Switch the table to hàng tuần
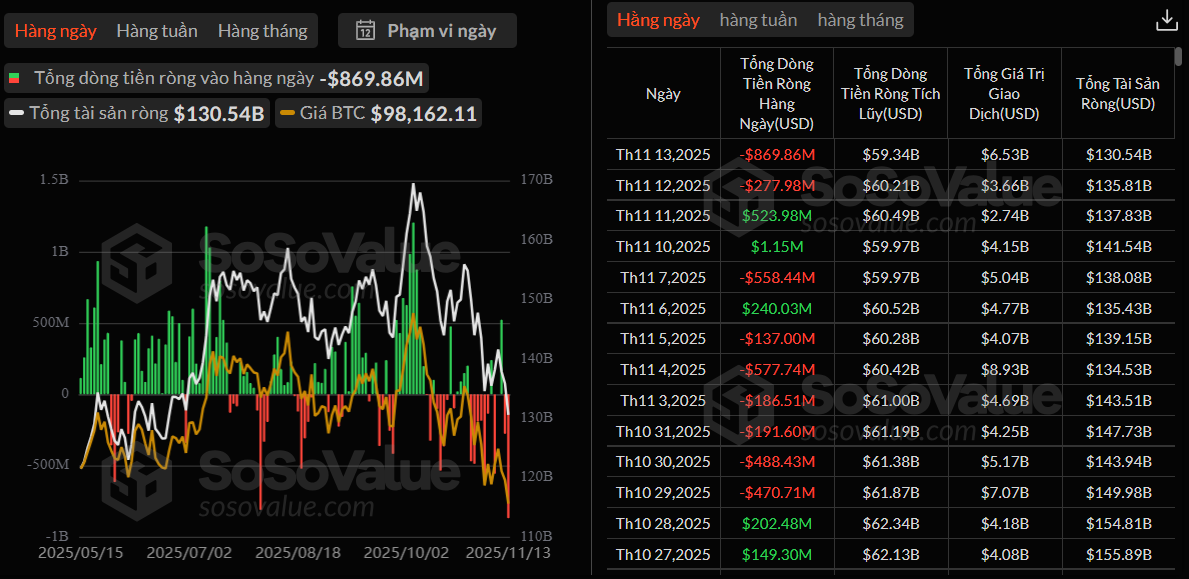 (758, 20)
